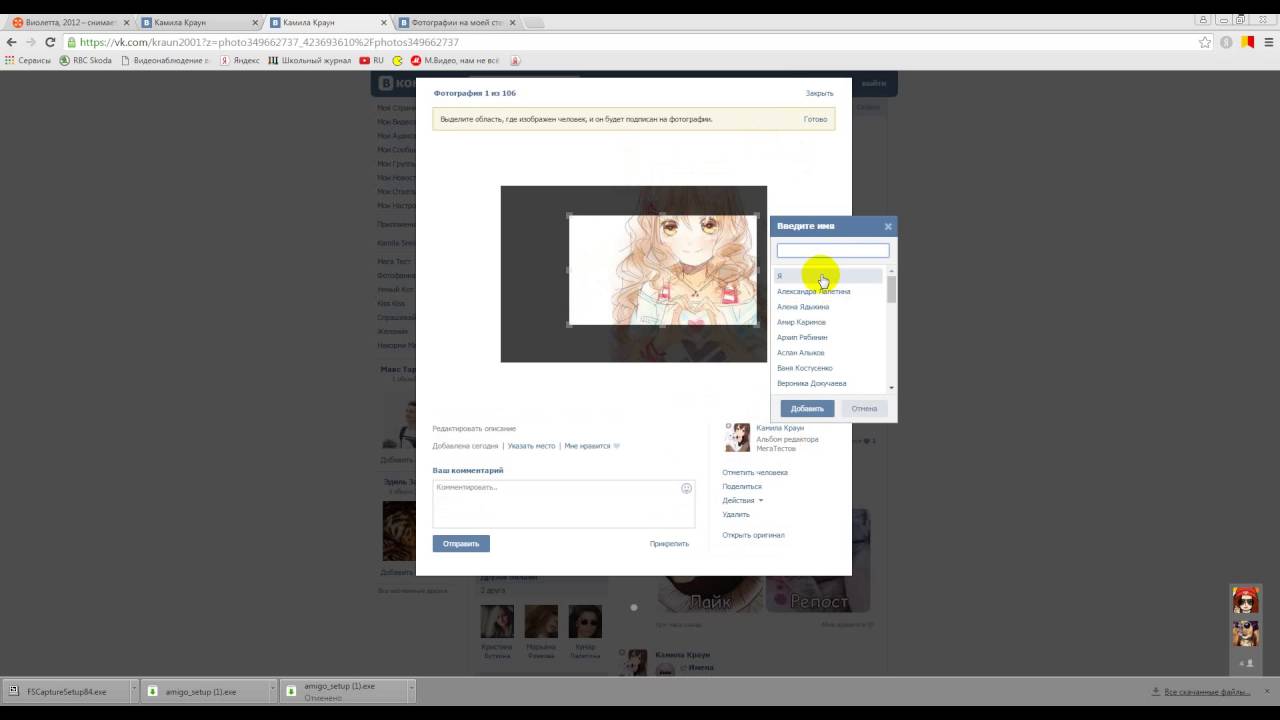Click the Отправить button
1280x720 pixels.
coord(461,544)
